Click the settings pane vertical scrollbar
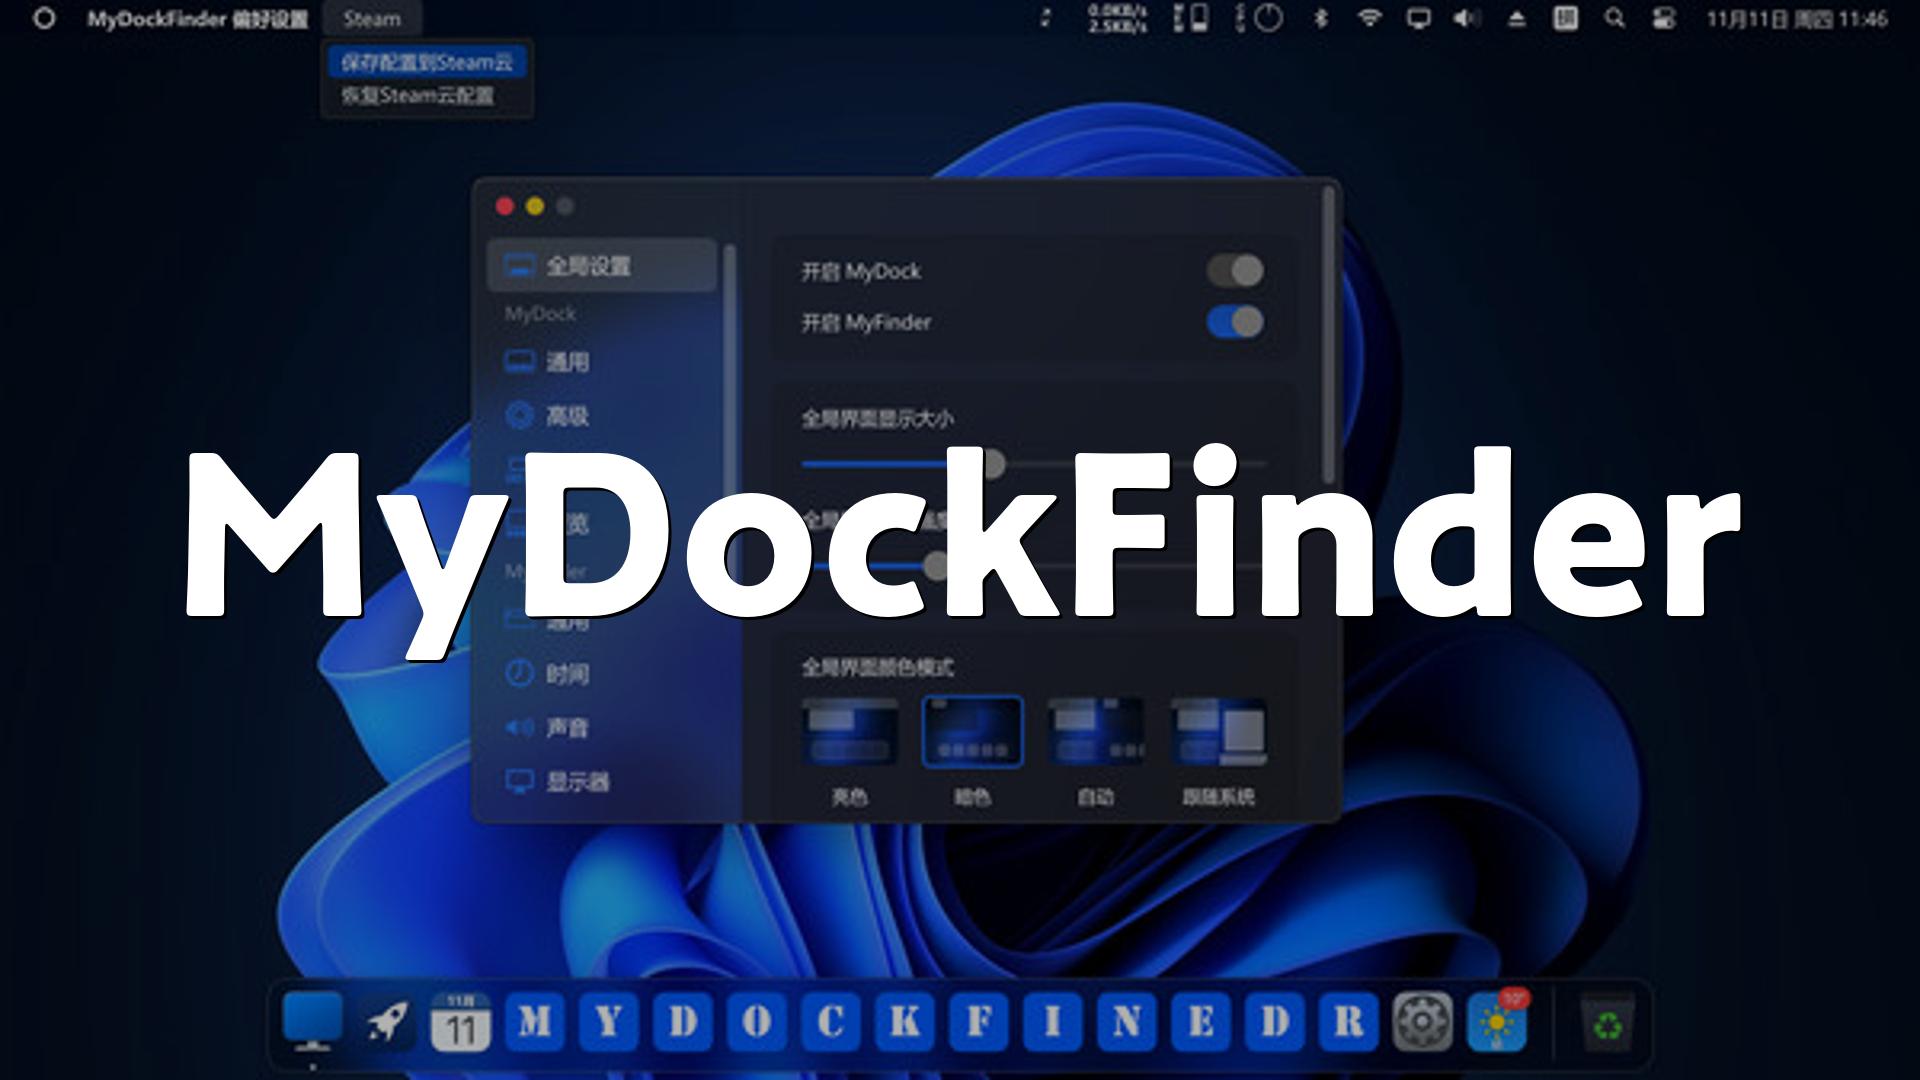1920x1080 pixels. click(1329, 335)
